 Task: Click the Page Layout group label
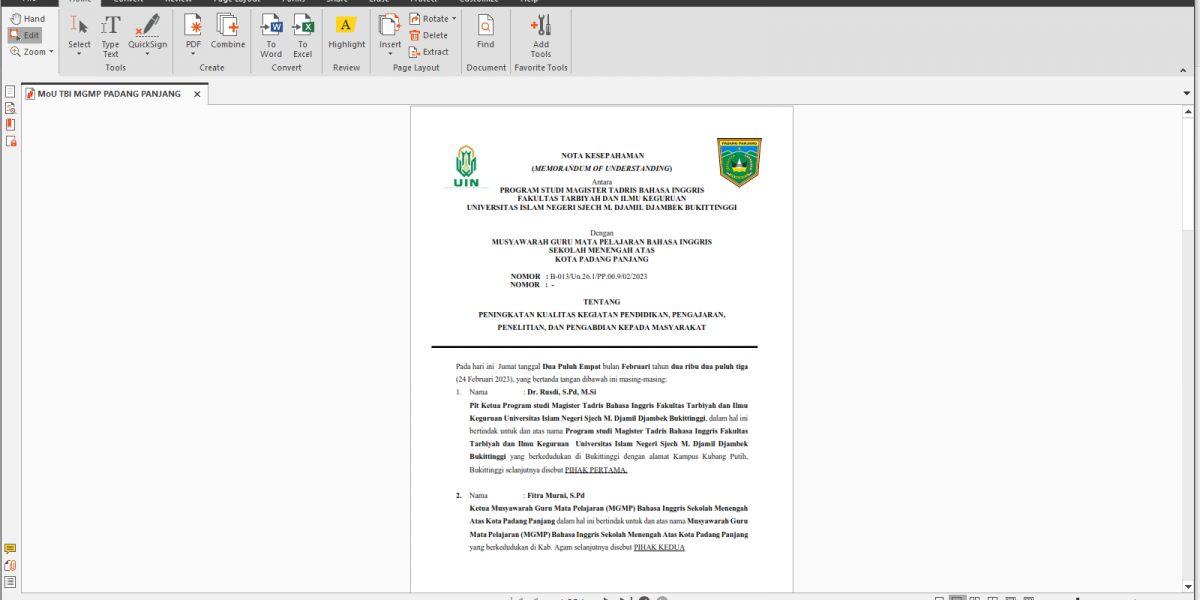[416, 68]
